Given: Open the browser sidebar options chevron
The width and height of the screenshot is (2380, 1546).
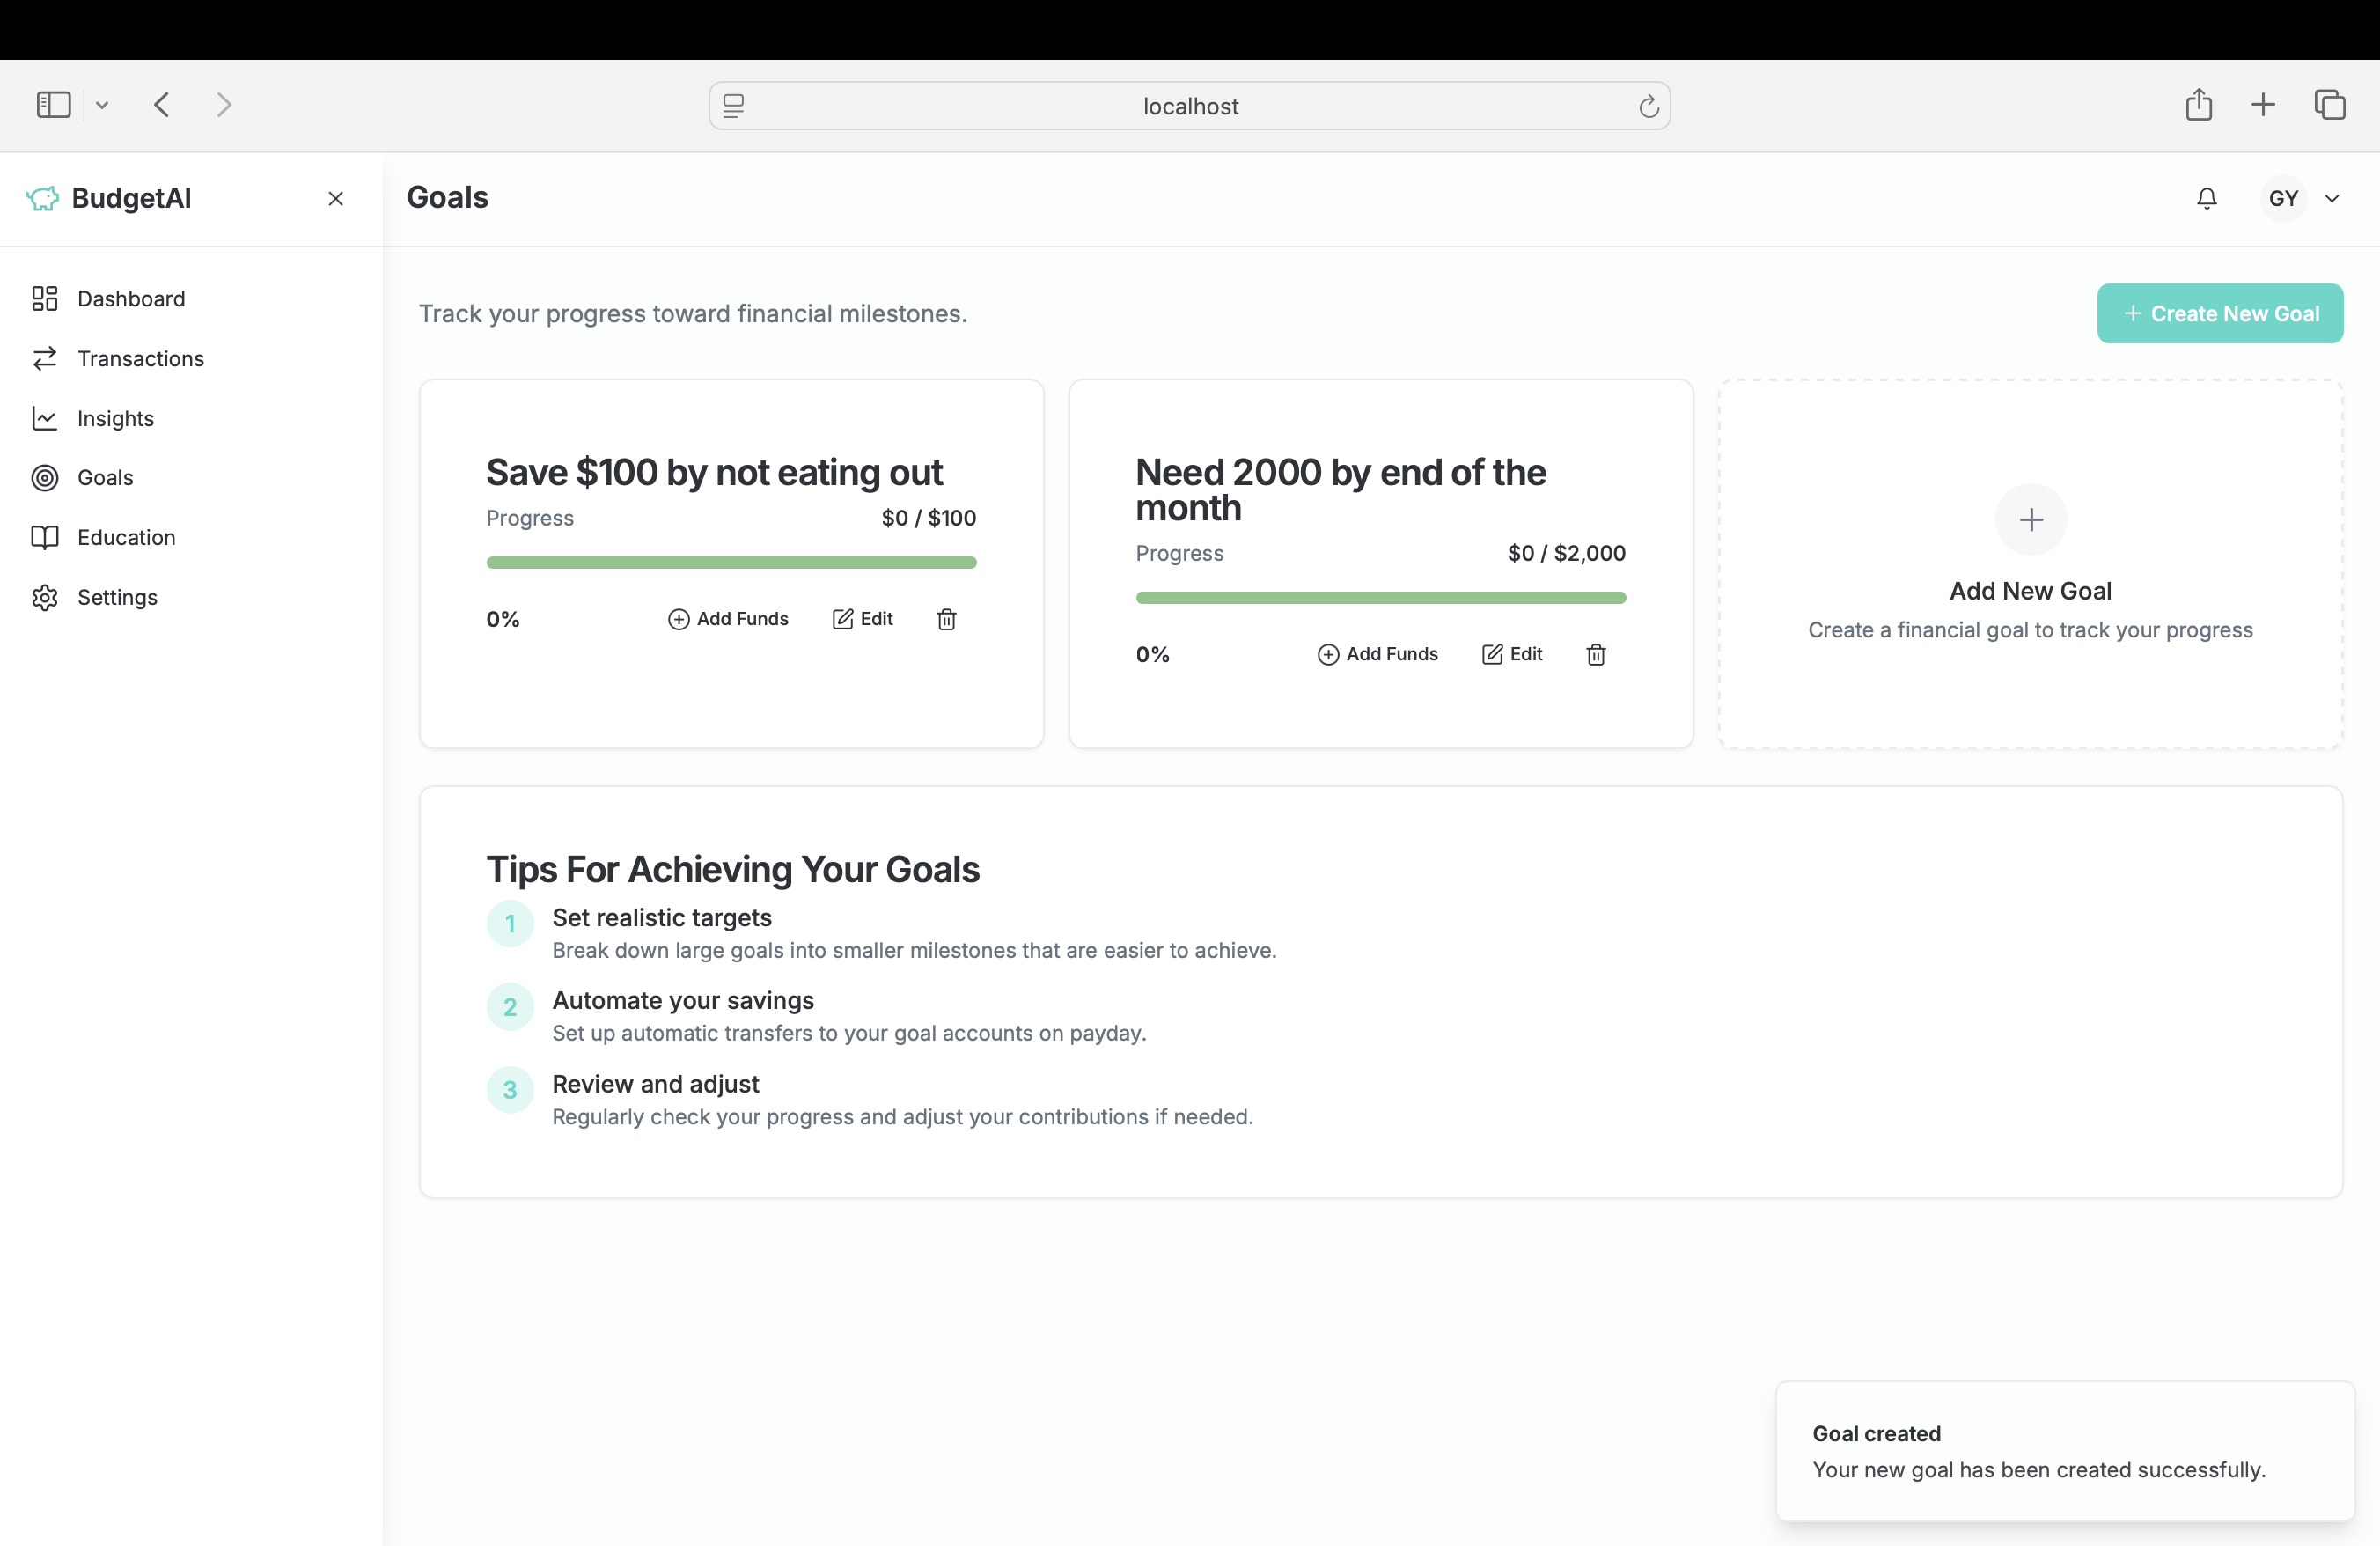Looking at the screenshot, I should tap(102, 105).
